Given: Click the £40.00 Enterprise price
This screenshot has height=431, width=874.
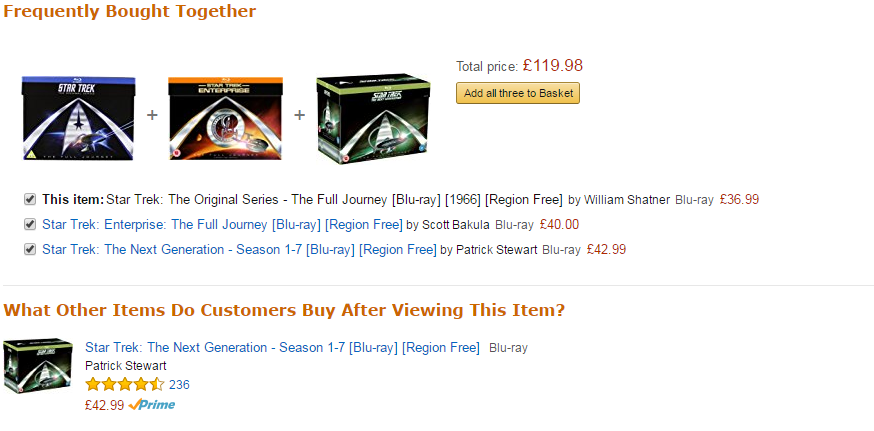Looking at the screenshot, I should [558, 225].
